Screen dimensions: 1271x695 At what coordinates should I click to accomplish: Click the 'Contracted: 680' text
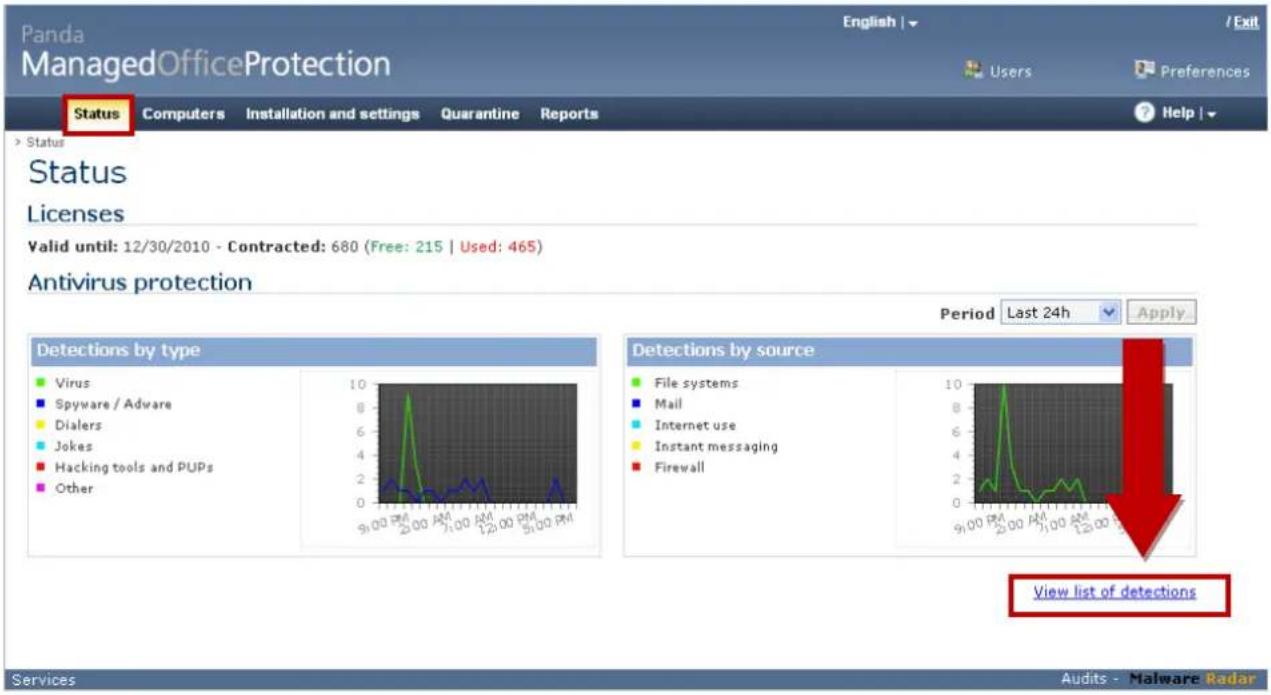293,247
